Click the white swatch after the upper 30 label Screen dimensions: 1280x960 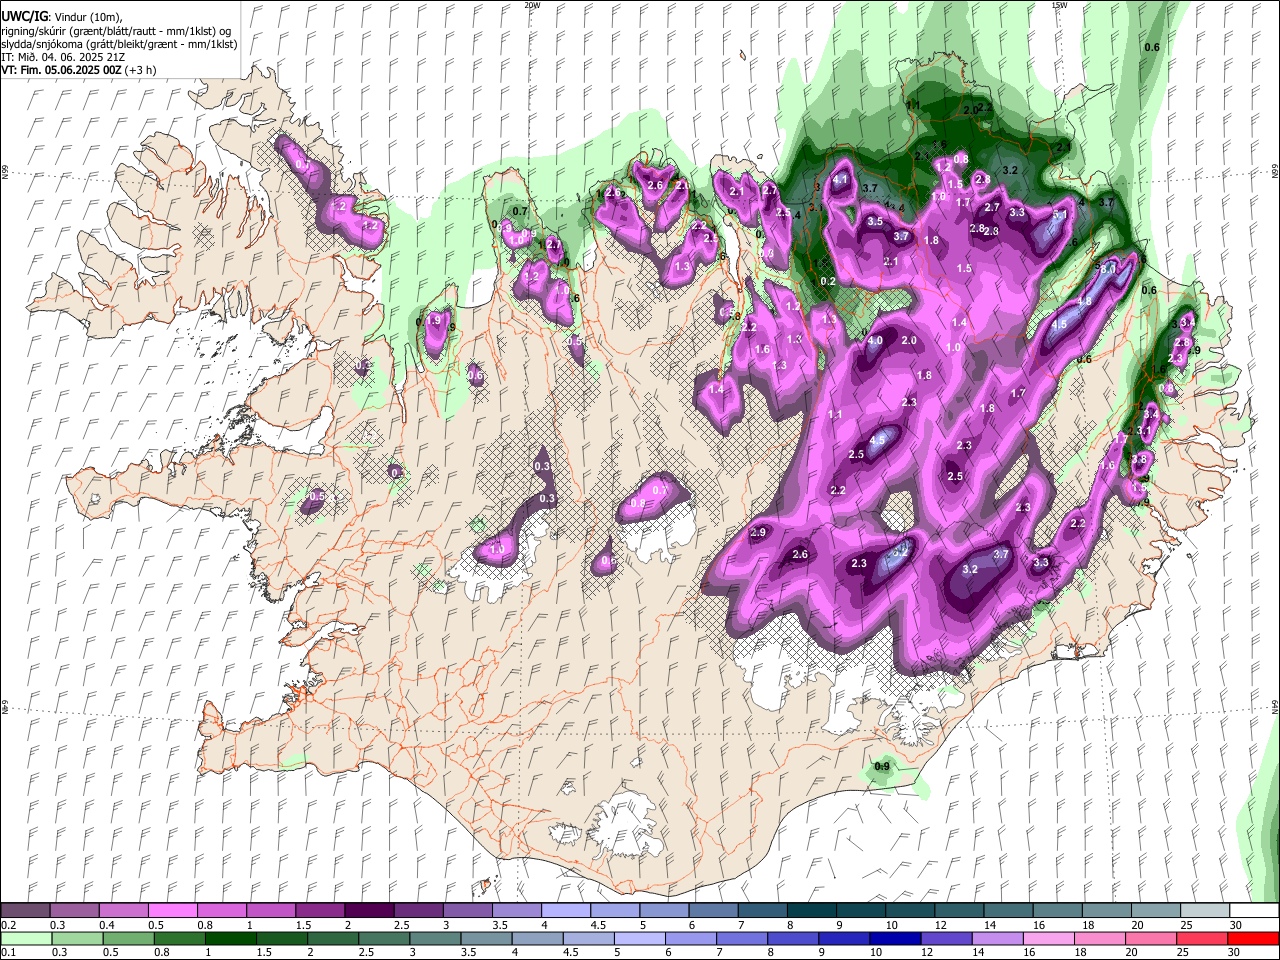pyautogui.click(x=1253, y=911)
